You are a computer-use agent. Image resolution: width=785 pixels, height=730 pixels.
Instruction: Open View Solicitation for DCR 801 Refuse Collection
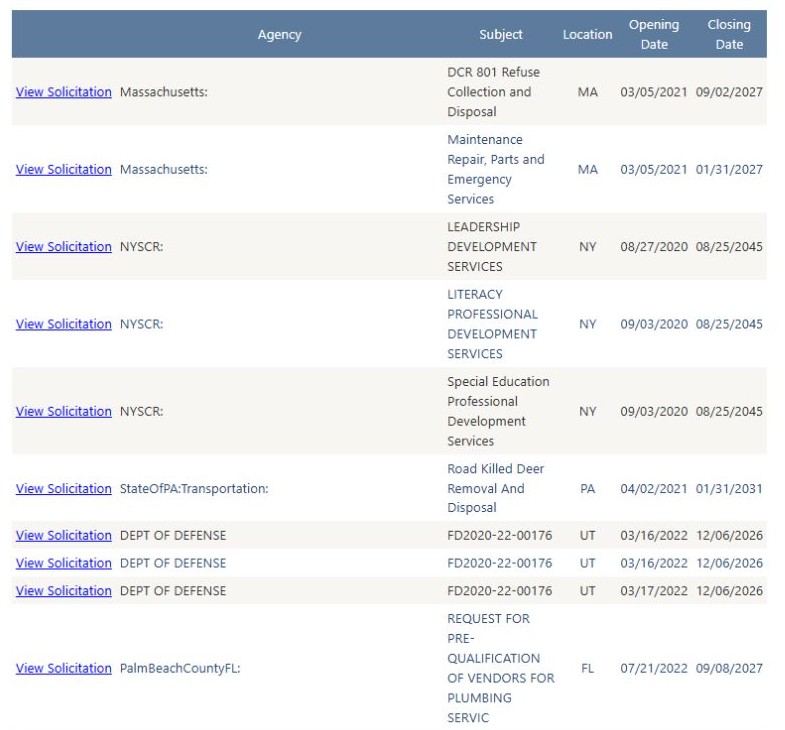pos(64,92)
